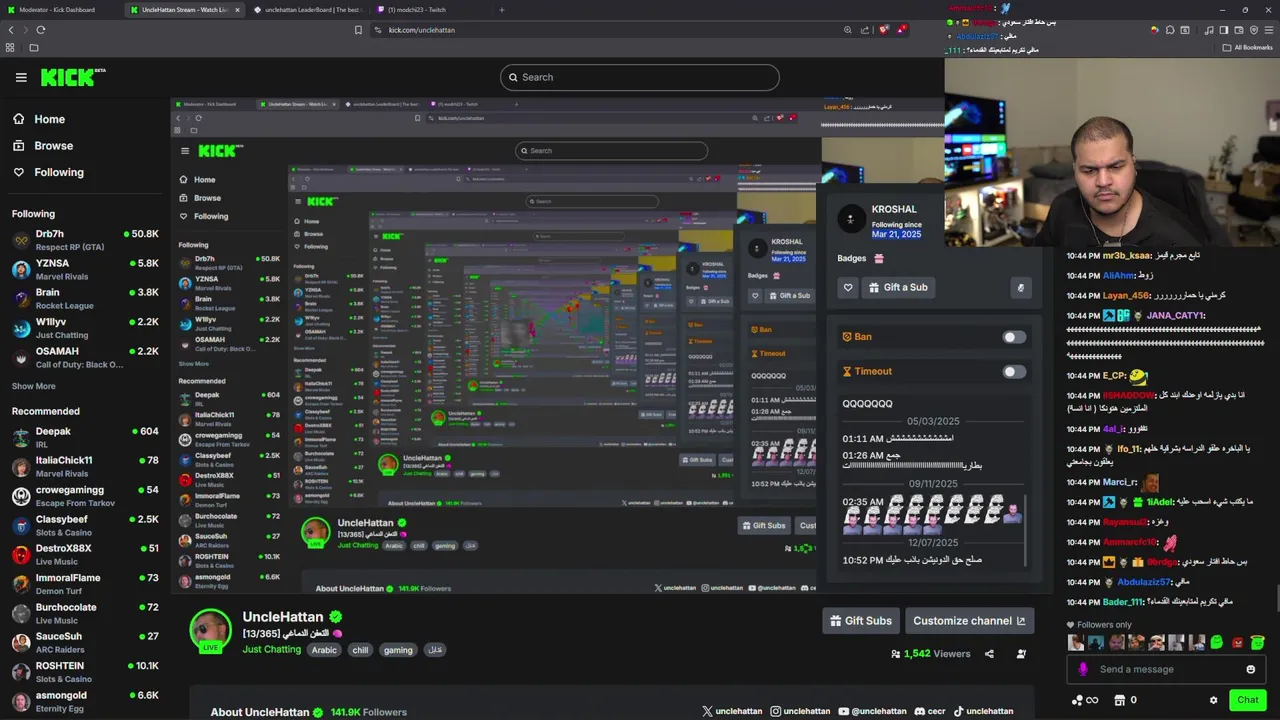Click the chill tag
This screenshot has height=720, width=1280.
coord(360,650)
